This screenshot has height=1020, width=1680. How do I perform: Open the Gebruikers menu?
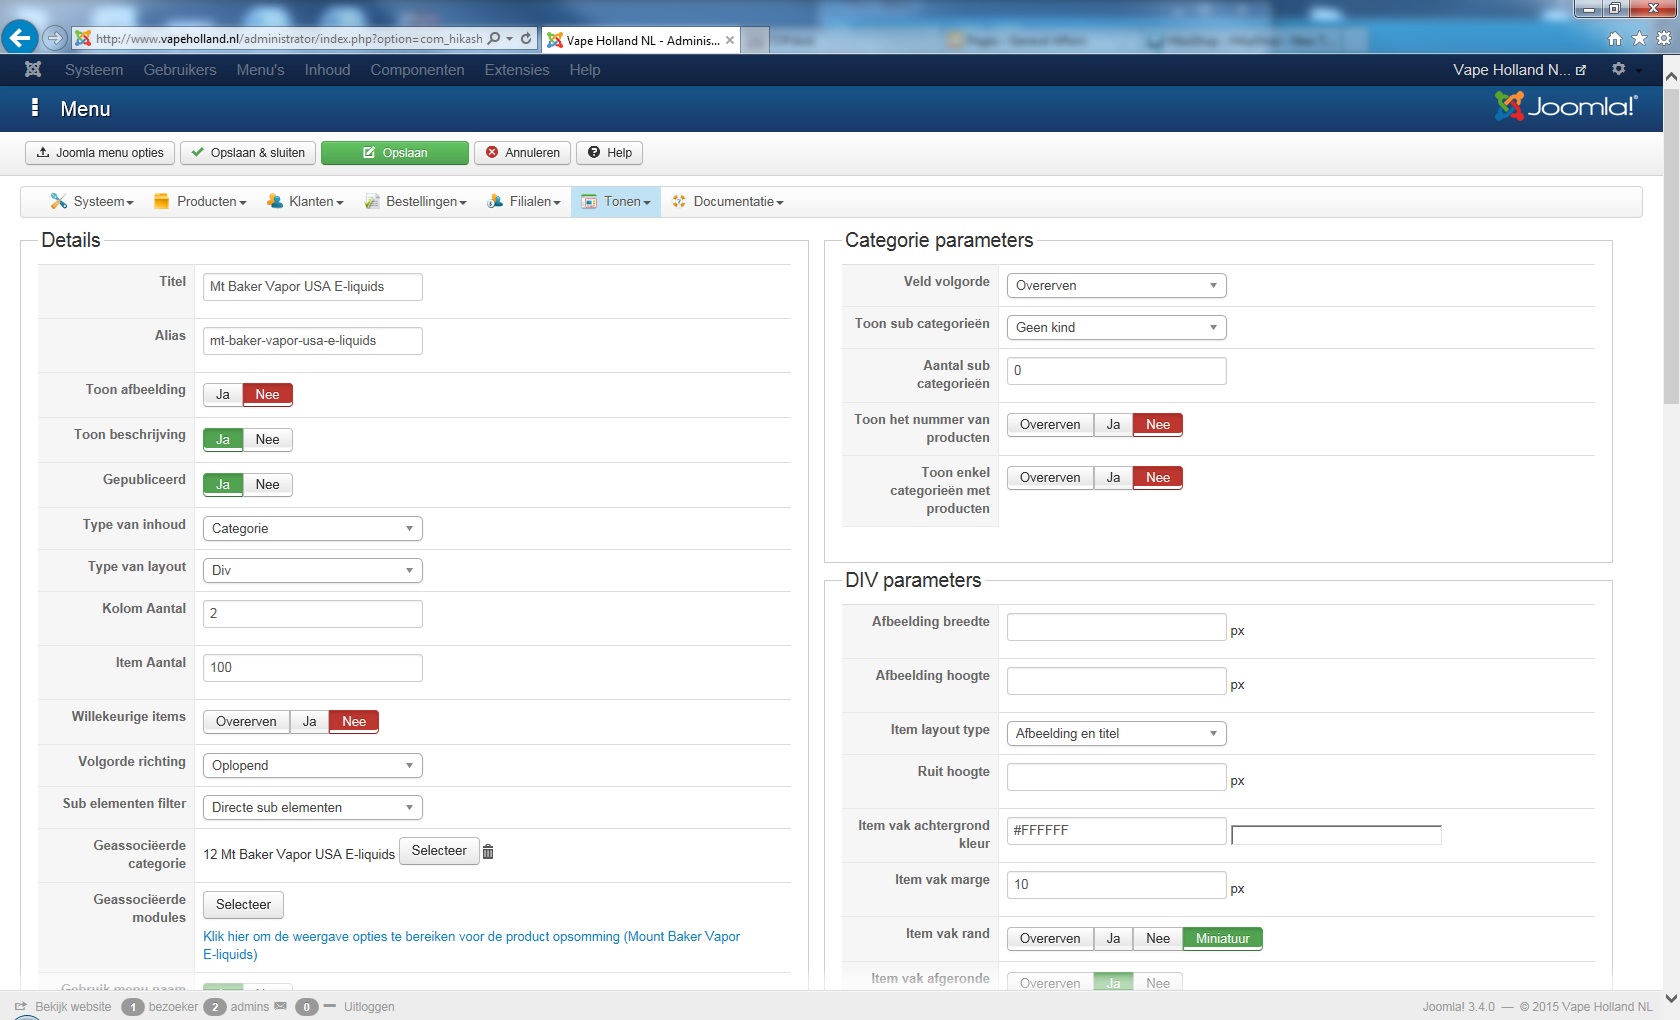click(x=180, y=70)
